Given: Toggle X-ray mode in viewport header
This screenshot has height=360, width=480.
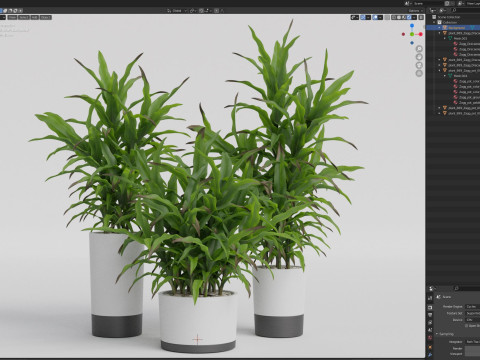Looking at the screenshot, I should pyautogui.click(x=387, y=17).
